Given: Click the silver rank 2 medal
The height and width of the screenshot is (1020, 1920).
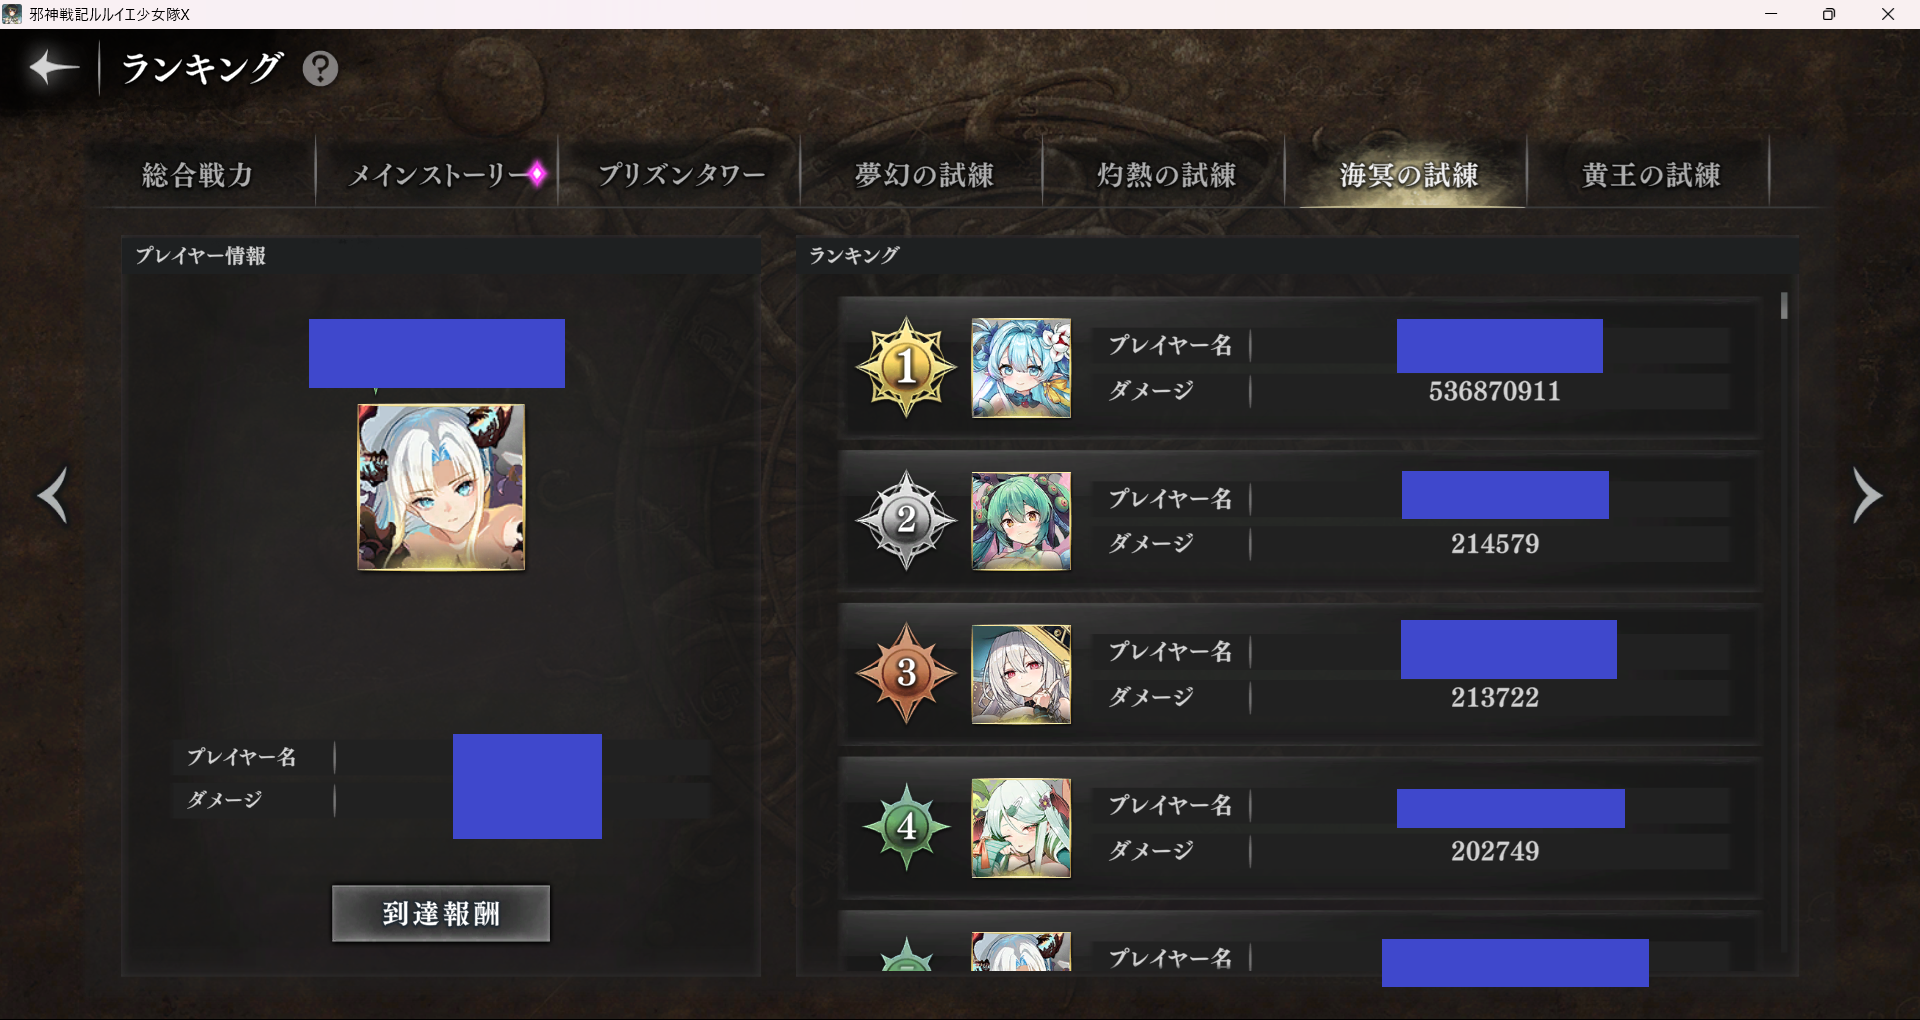Looking at the screenshot, I should [906, 520].
